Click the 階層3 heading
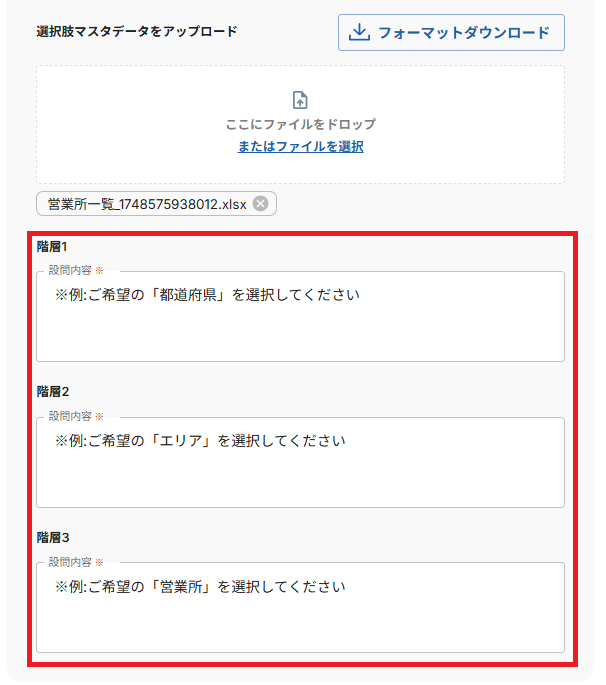606x685 pixels. pyautogui.click(x=52, y=537)
